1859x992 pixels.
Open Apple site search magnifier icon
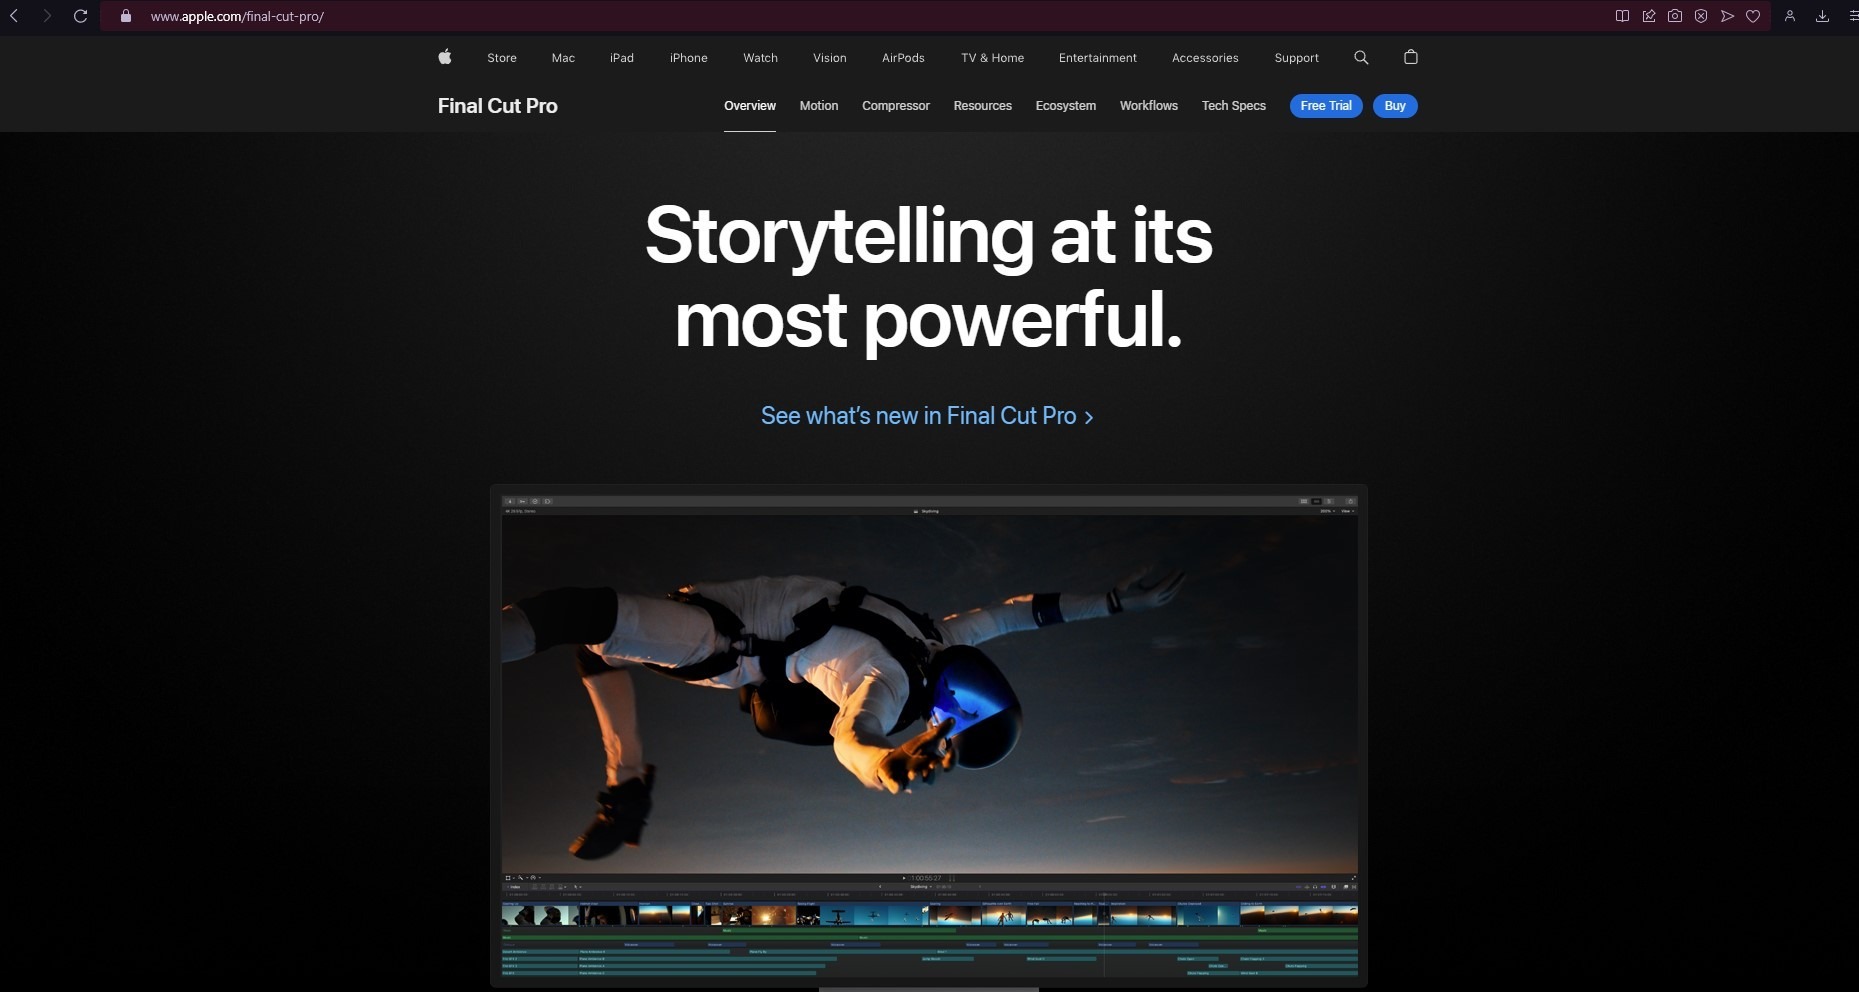click(1361, 58)
